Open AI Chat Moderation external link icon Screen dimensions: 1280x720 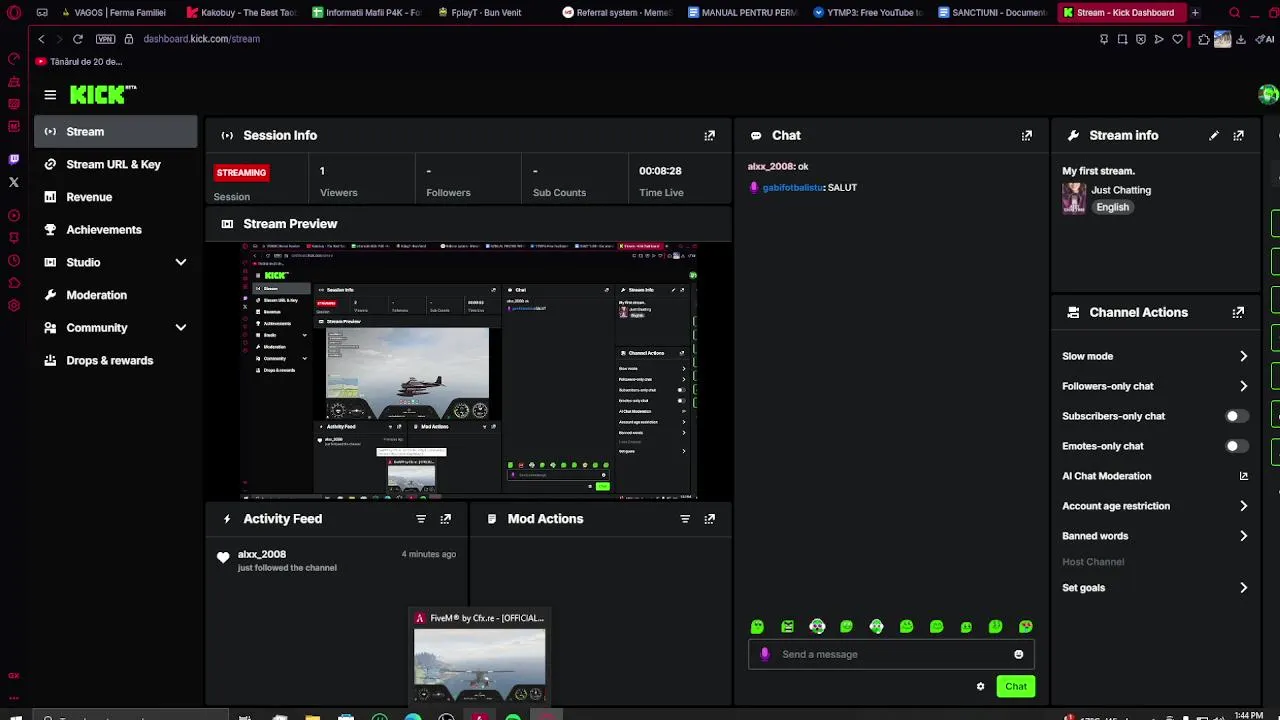(1243, 476)
